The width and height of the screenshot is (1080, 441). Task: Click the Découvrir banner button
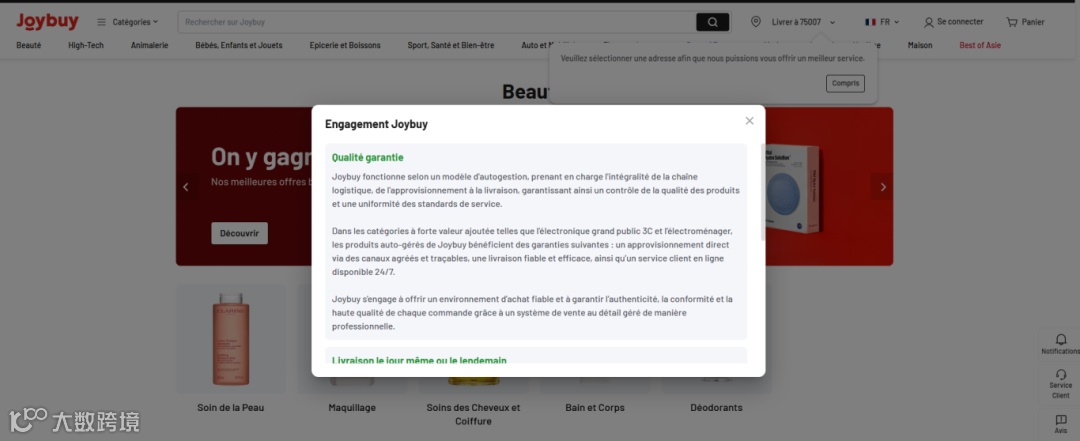pos(240,234)
